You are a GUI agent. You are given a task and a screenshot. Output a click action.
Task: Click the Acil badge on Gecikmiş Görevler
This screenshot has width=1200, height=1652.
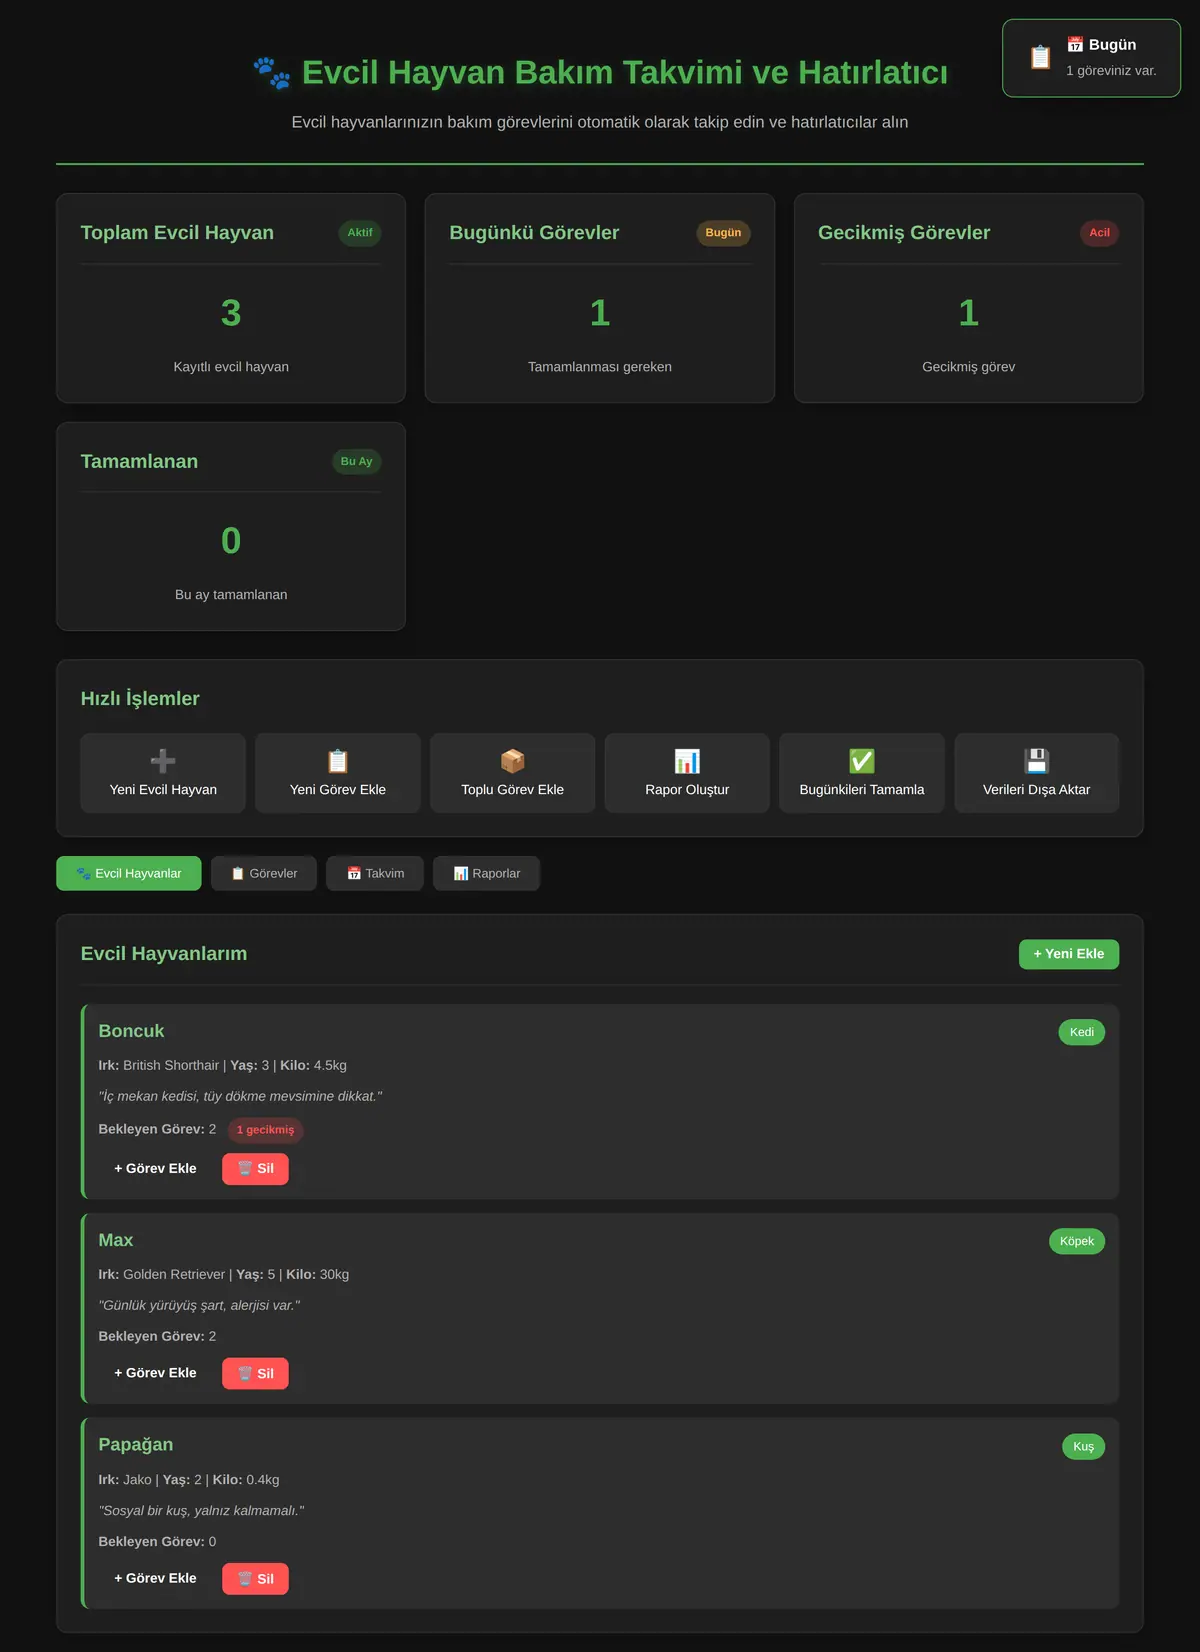tap(1099, 233)
